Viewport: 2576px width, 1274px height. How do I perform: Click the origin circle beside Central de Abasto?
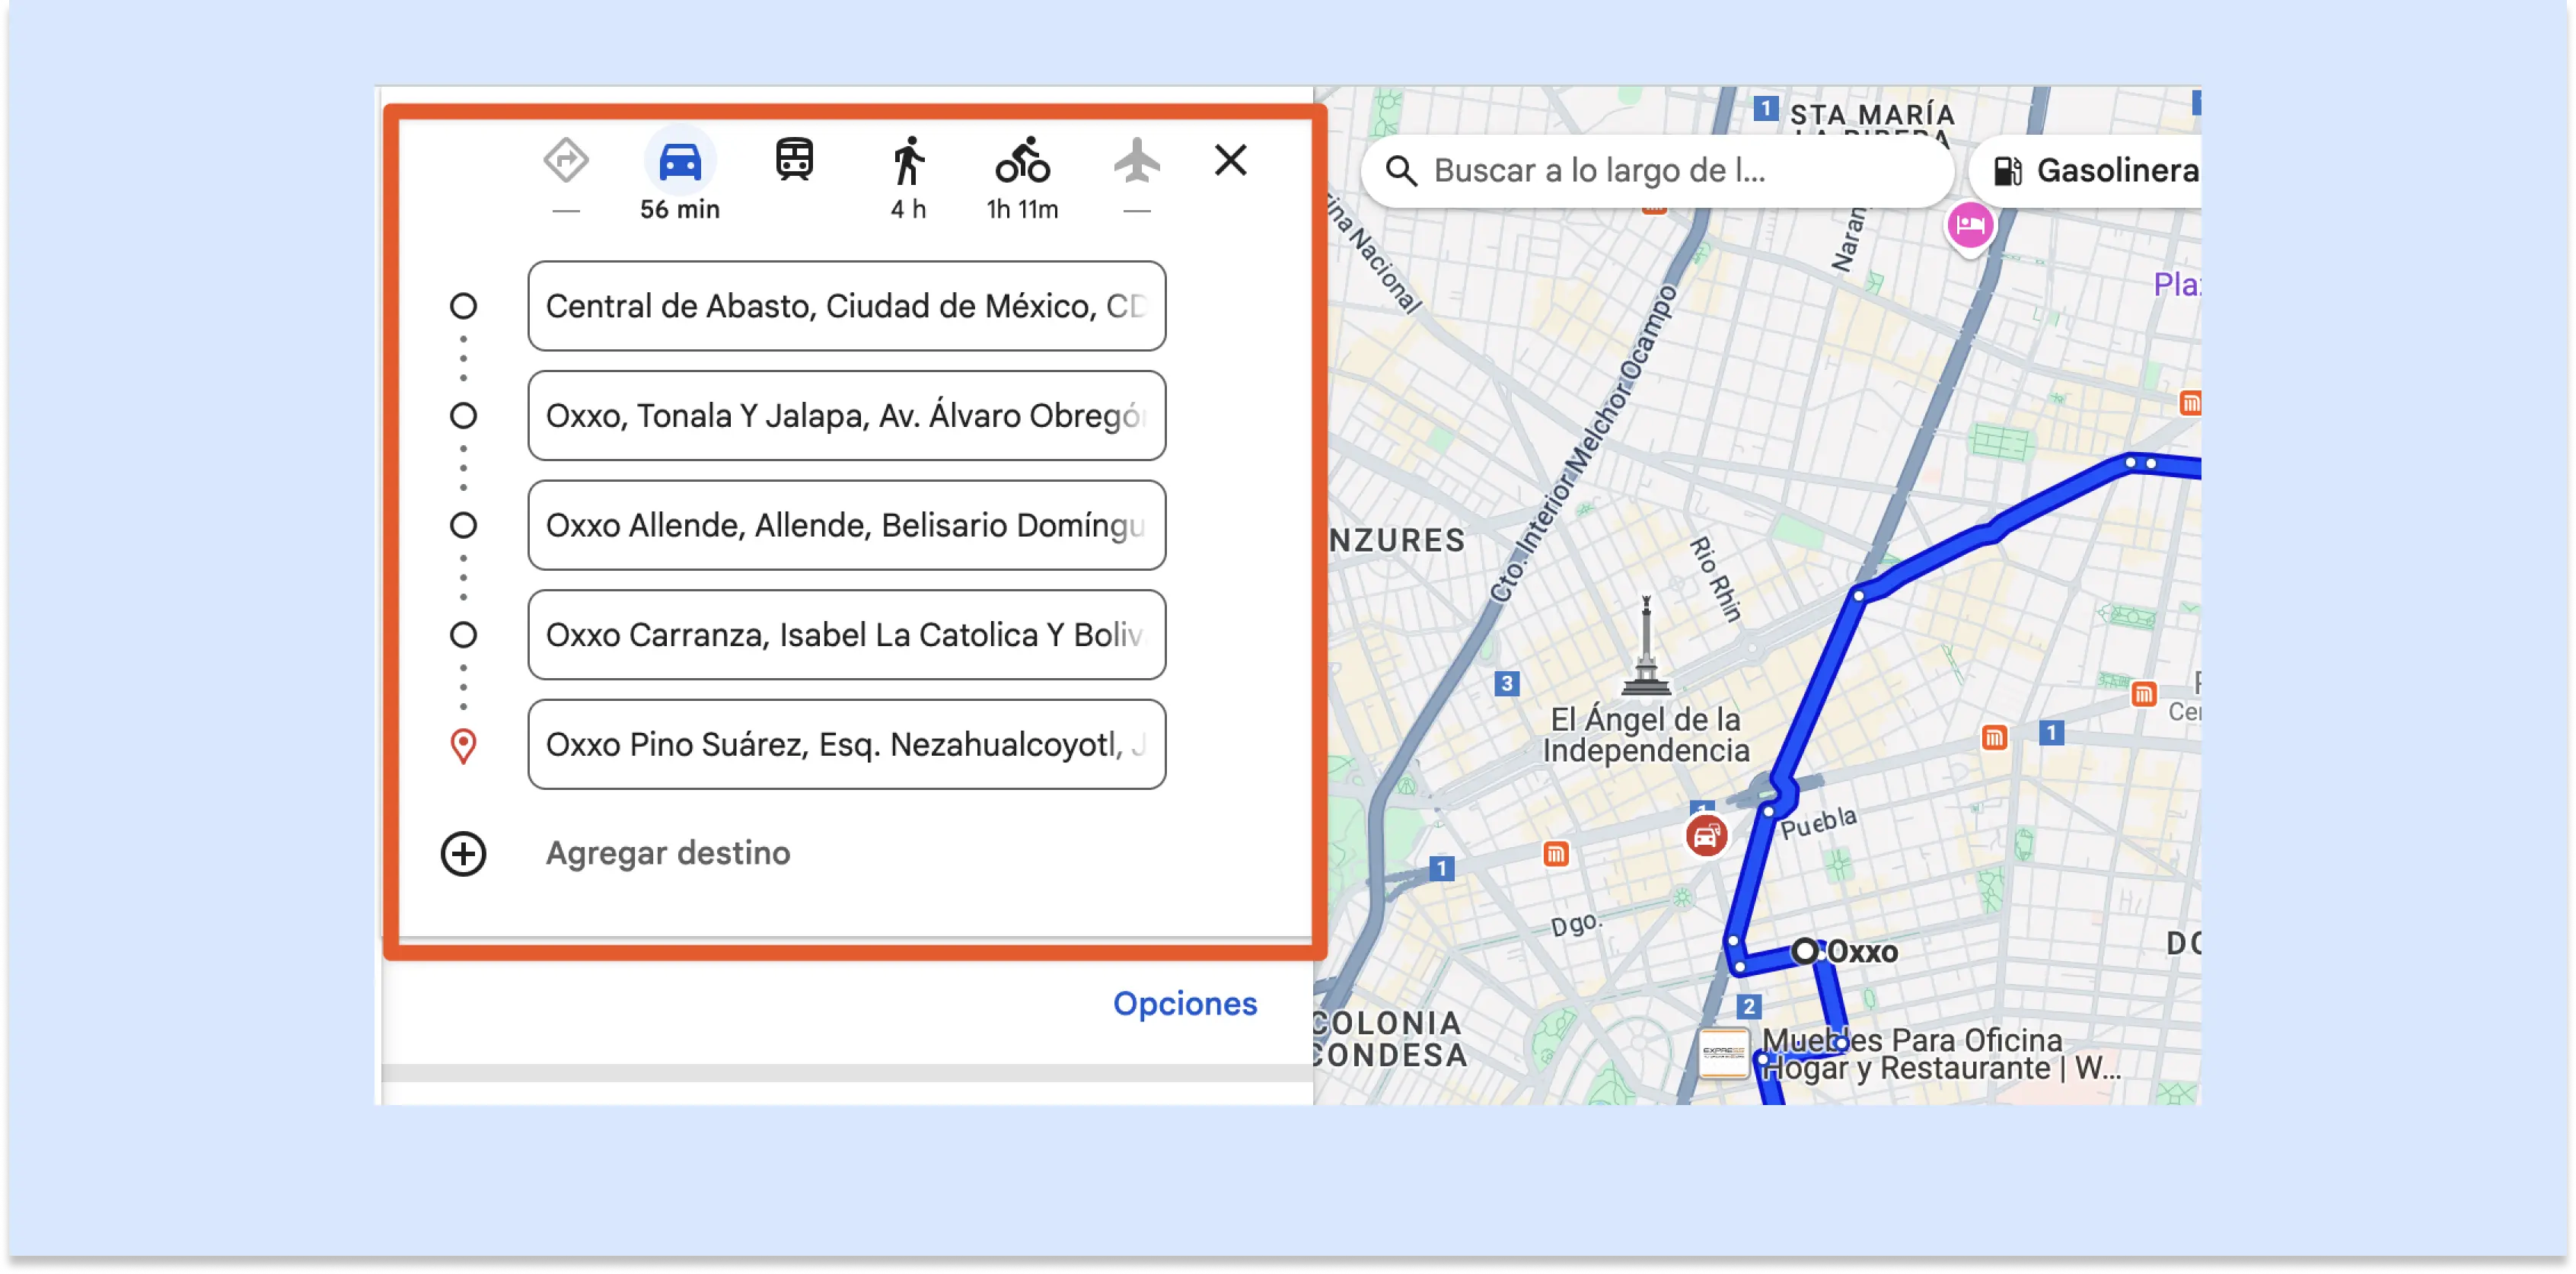[x=463, y=306]
